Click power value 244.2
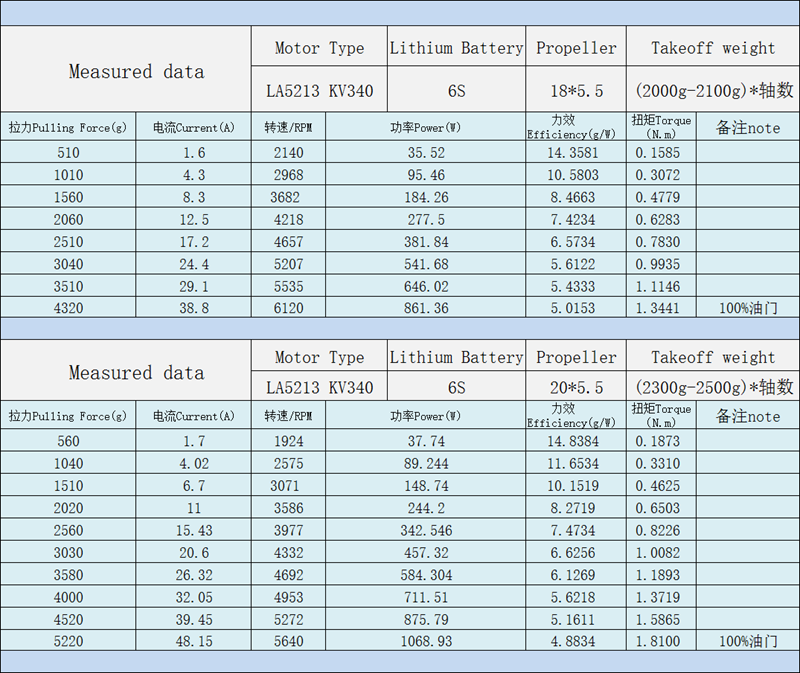The image size is (800, 673). 426,508
